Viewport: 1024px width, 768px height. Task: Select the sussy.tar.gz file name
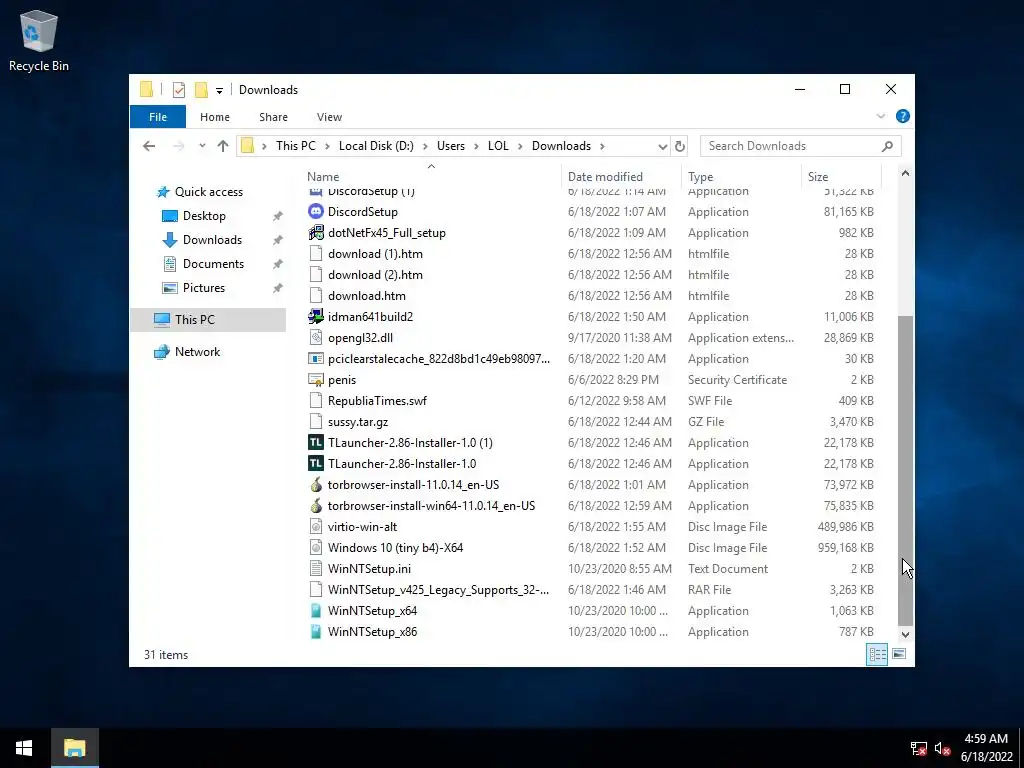pyautogui.click(x=358, y=422)
